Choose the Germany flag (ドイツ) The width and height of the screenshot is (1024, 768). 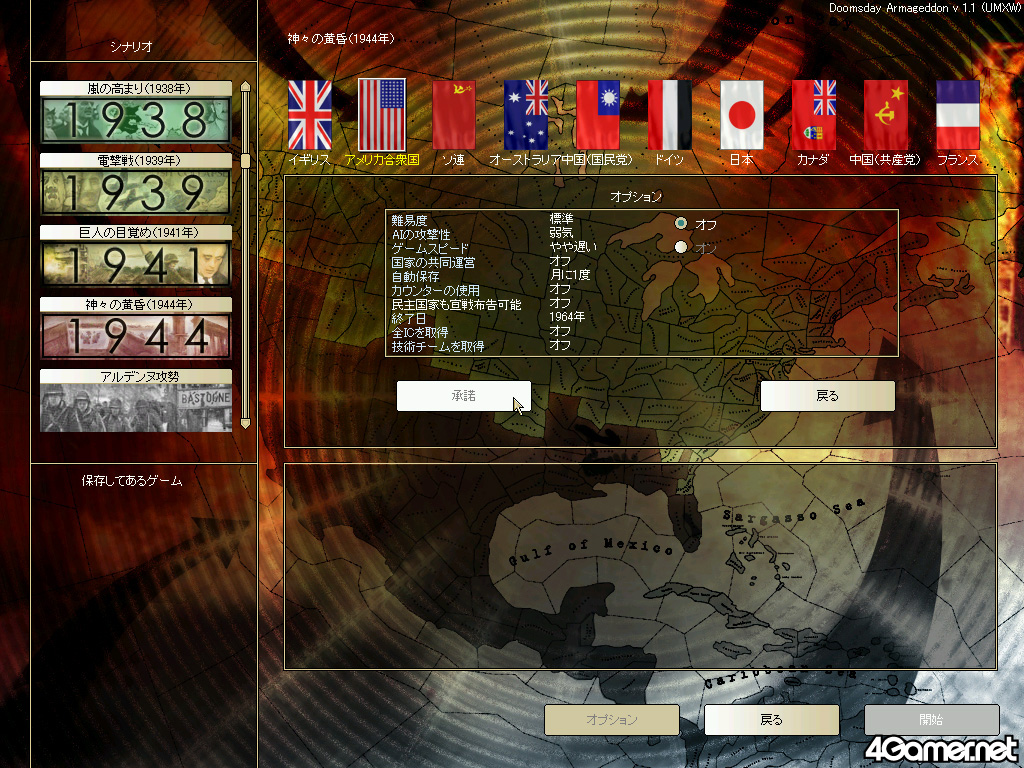669,116
